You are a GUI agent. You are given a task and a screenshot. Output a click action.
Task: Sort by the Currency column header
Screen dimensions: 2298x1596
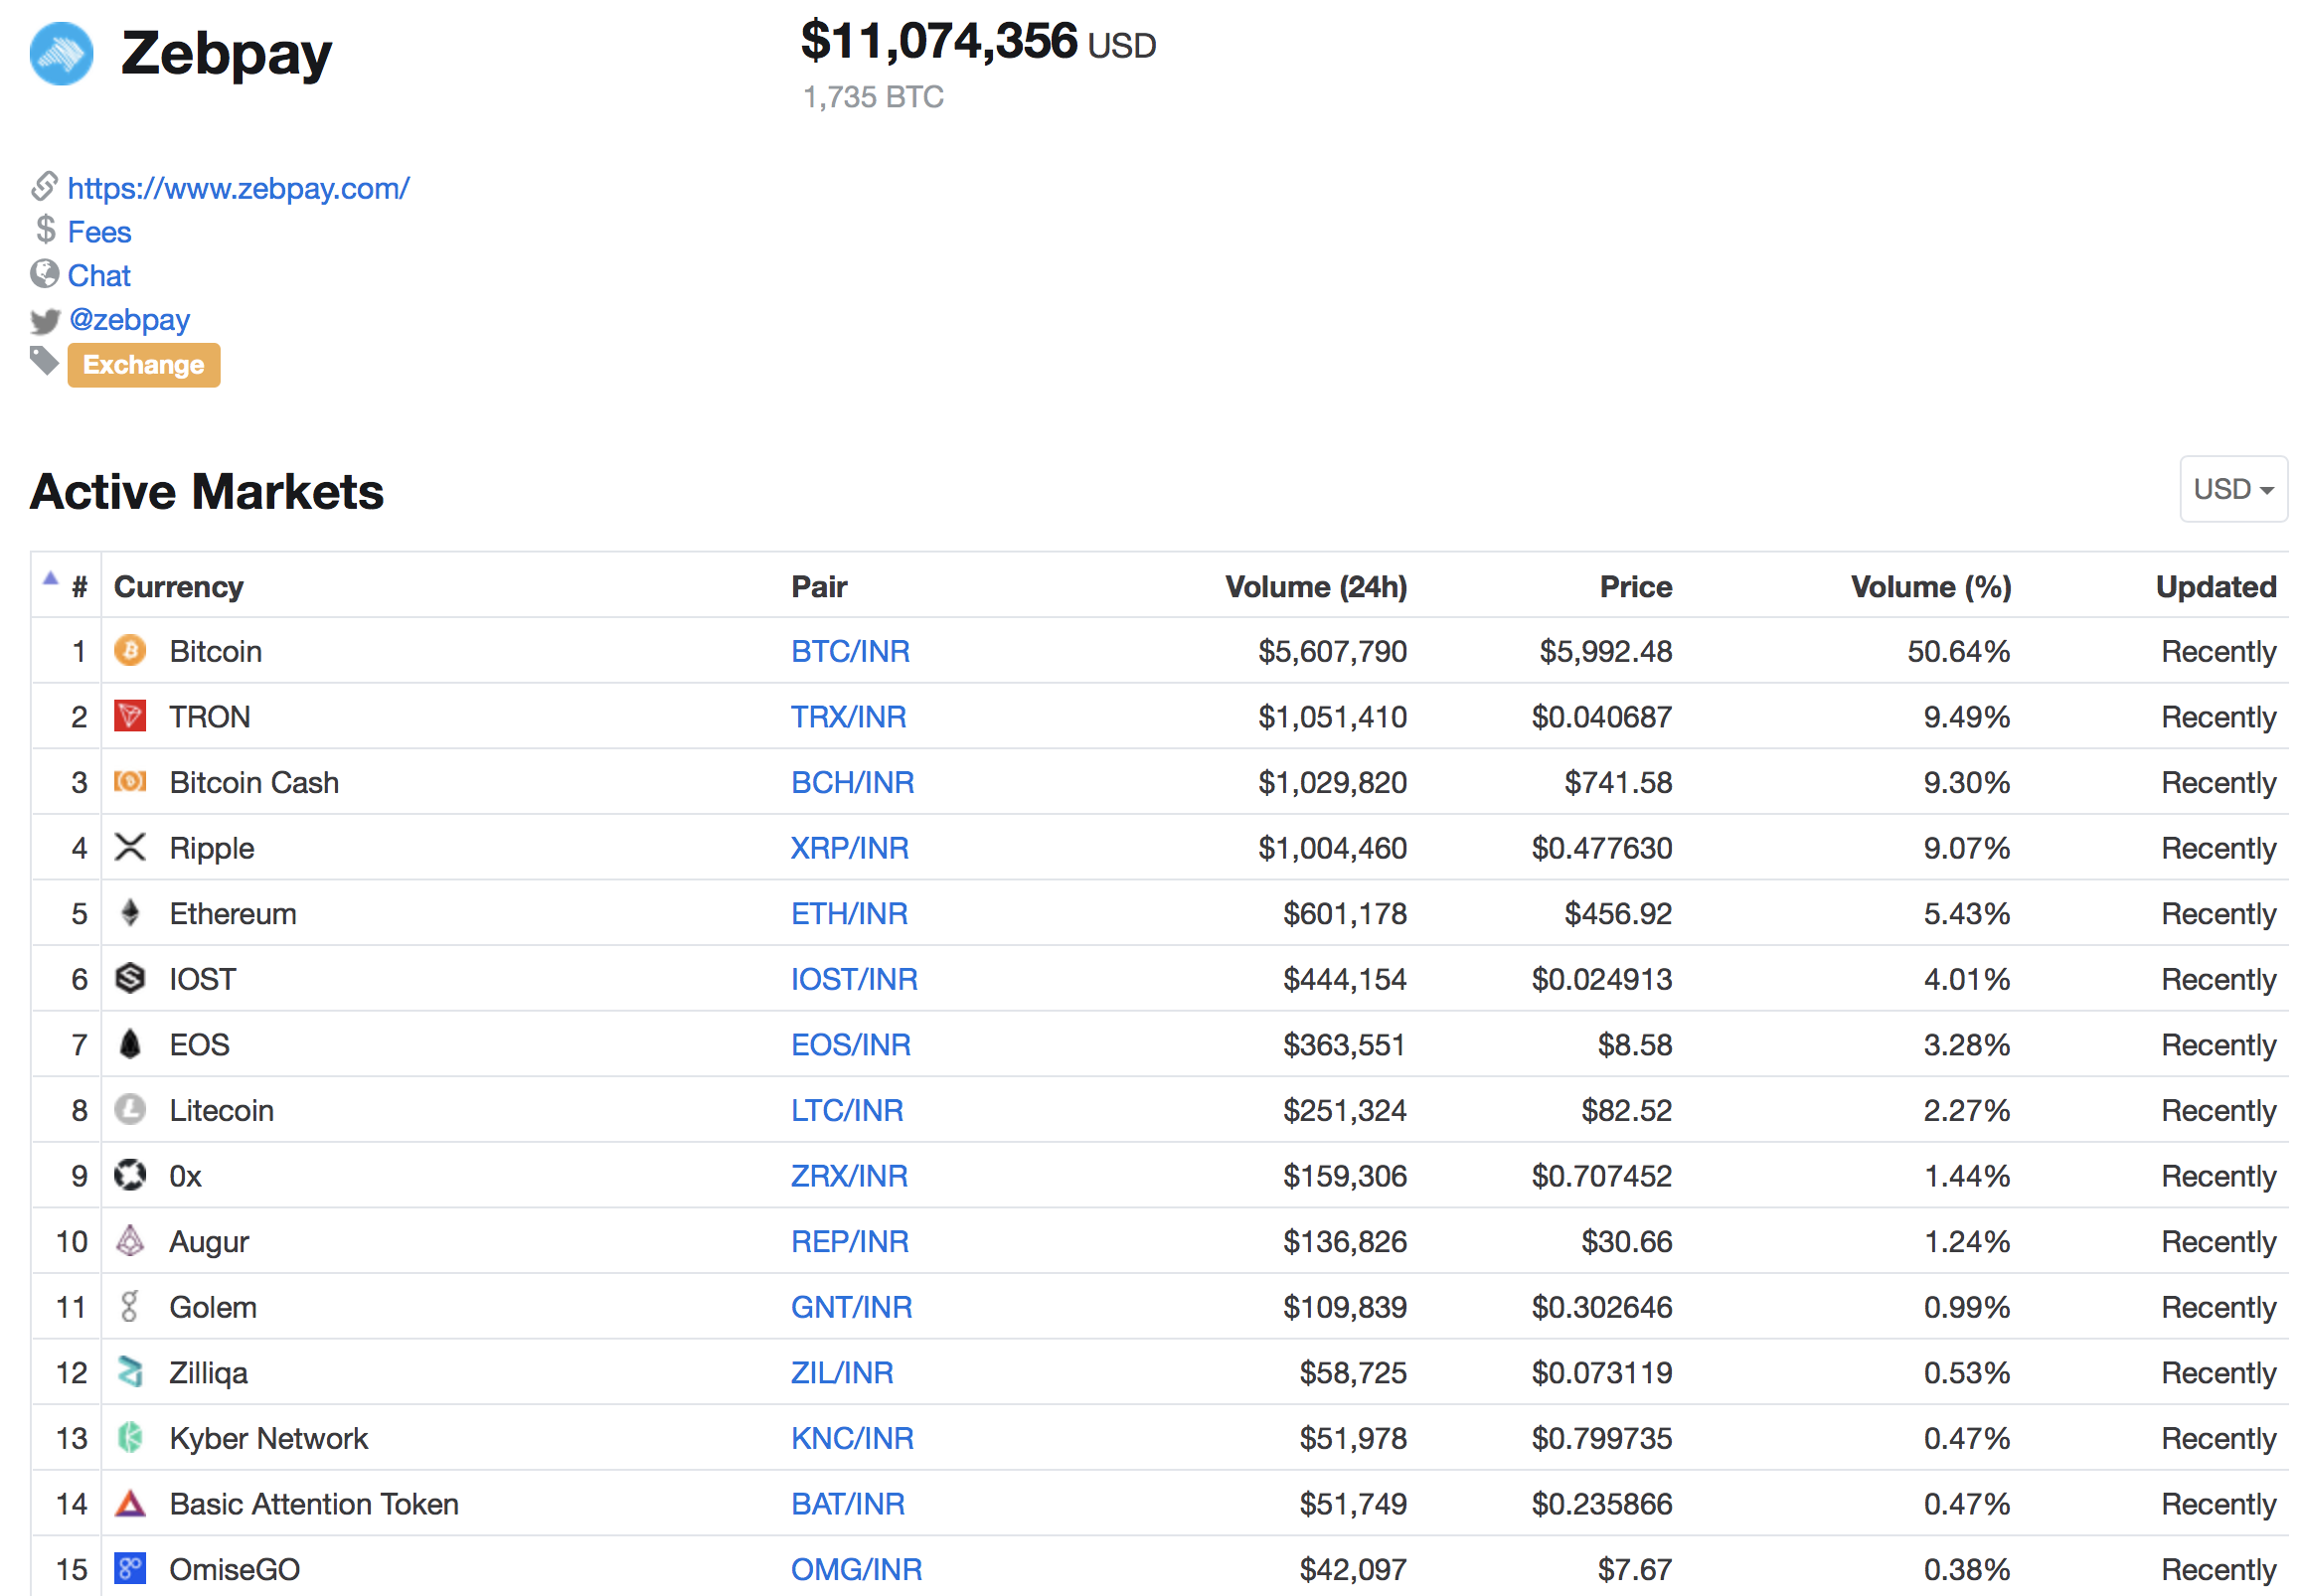click(x=179, y=587)
